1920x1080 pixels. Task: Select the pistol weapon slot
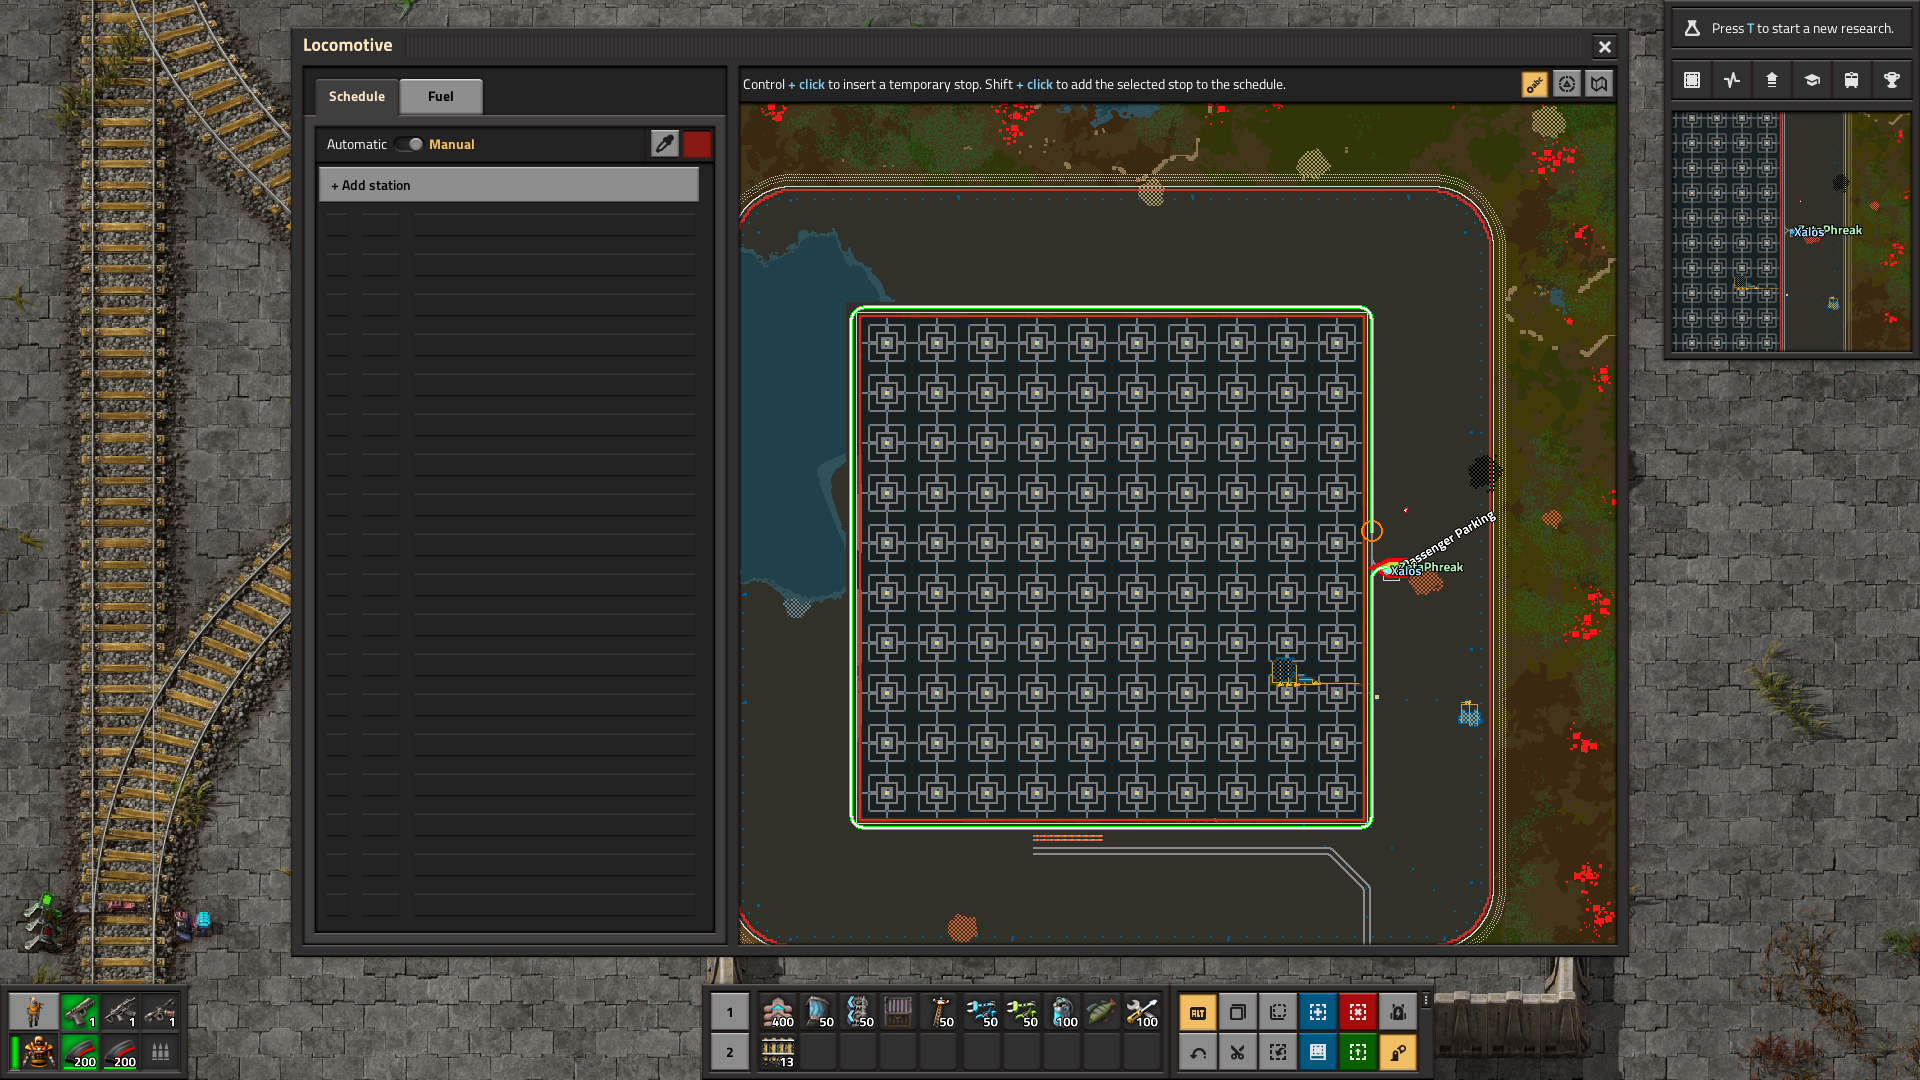point(80,1012)
